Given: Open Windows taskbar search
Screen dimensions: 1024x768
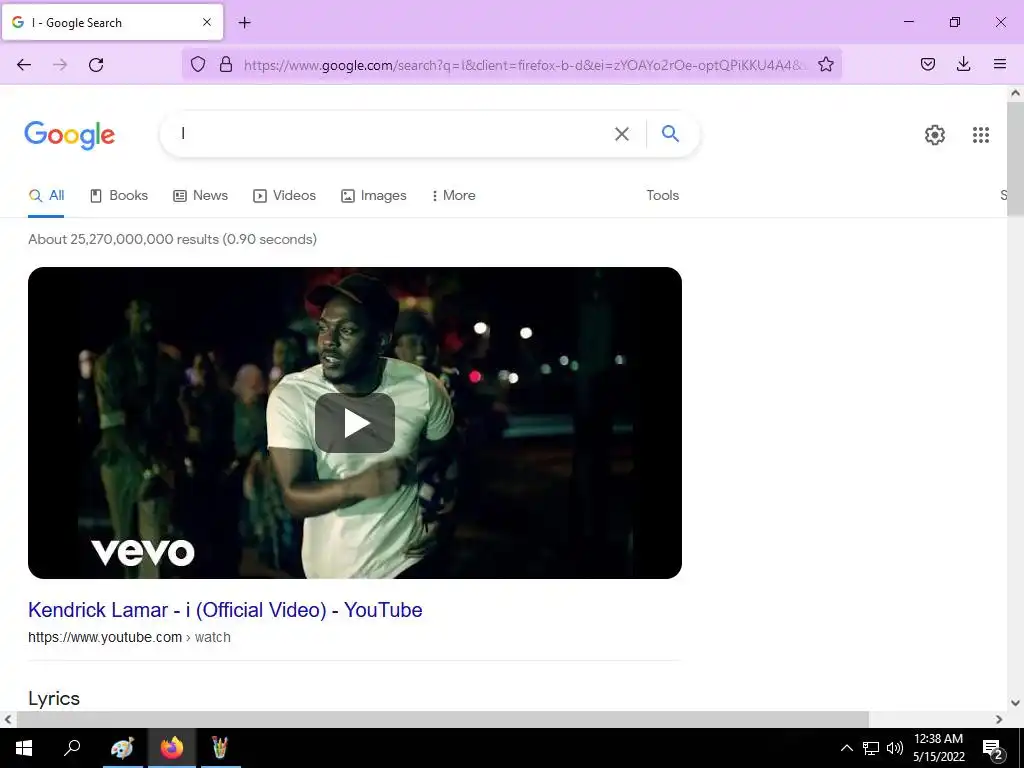Looking at the screenshot, I should click(x=72, y=748).
